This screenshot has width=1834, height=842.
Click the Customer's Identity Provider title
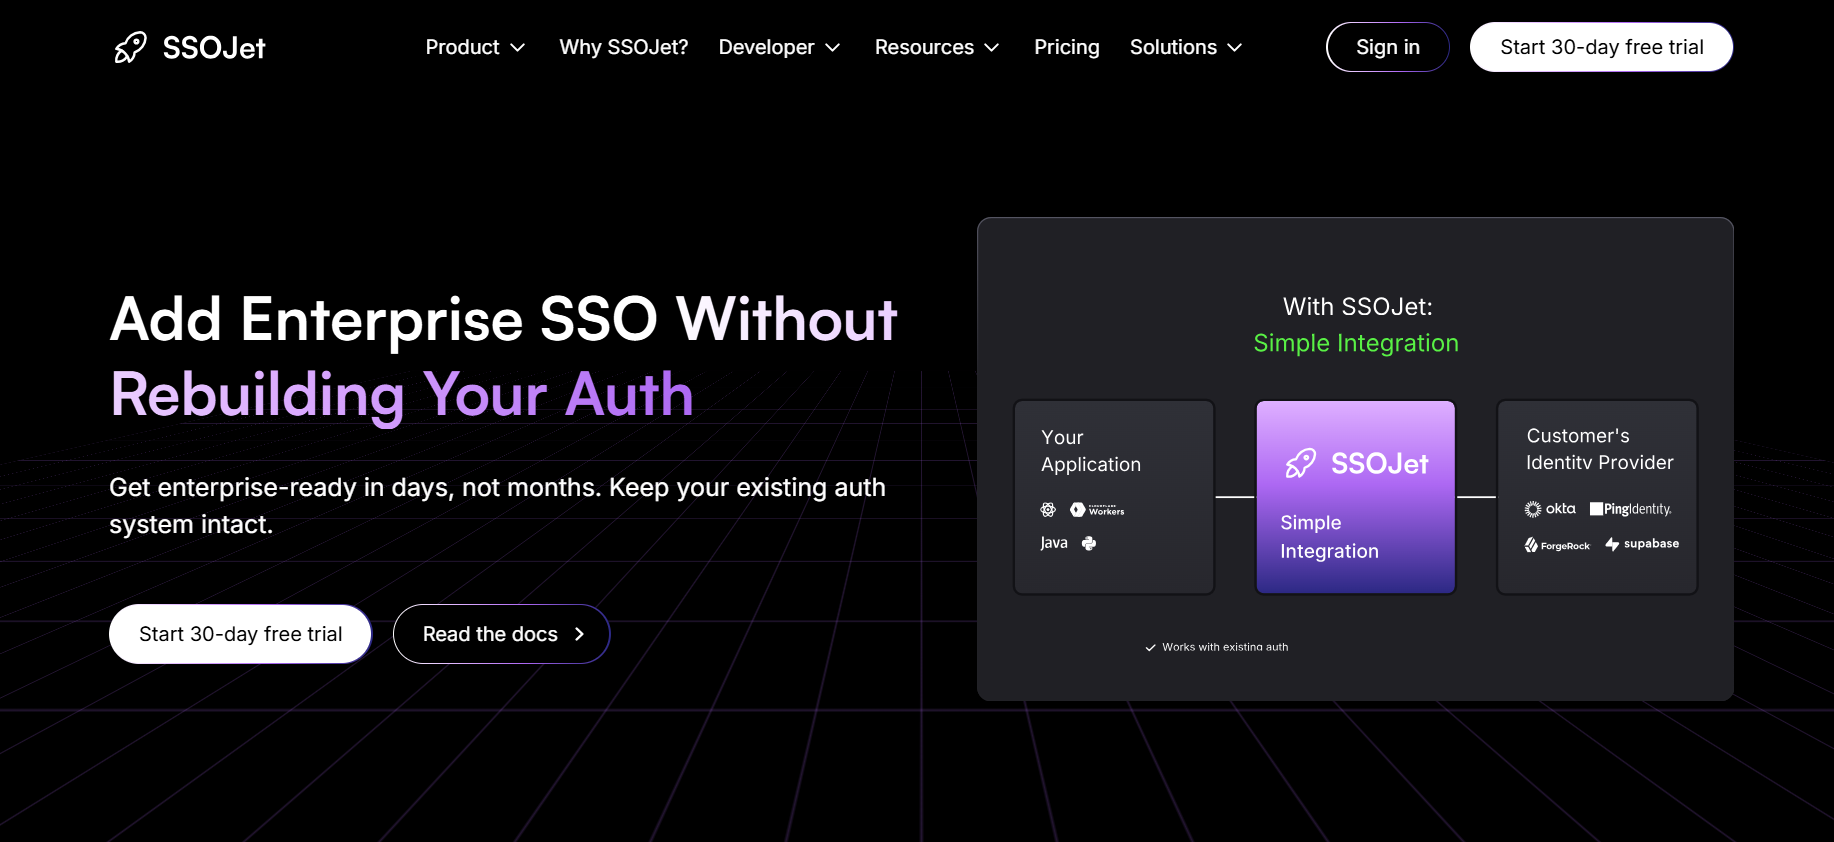(x=1600, y=449)
